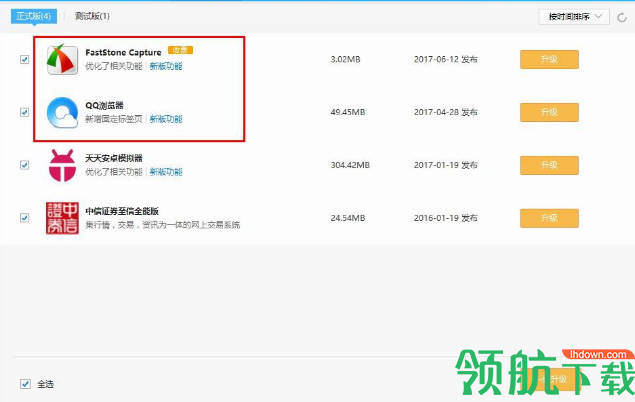Click the 天天安卓模拟器 robot icon
The width and height of the screenshot is (635, 402).
pos(62,165)
